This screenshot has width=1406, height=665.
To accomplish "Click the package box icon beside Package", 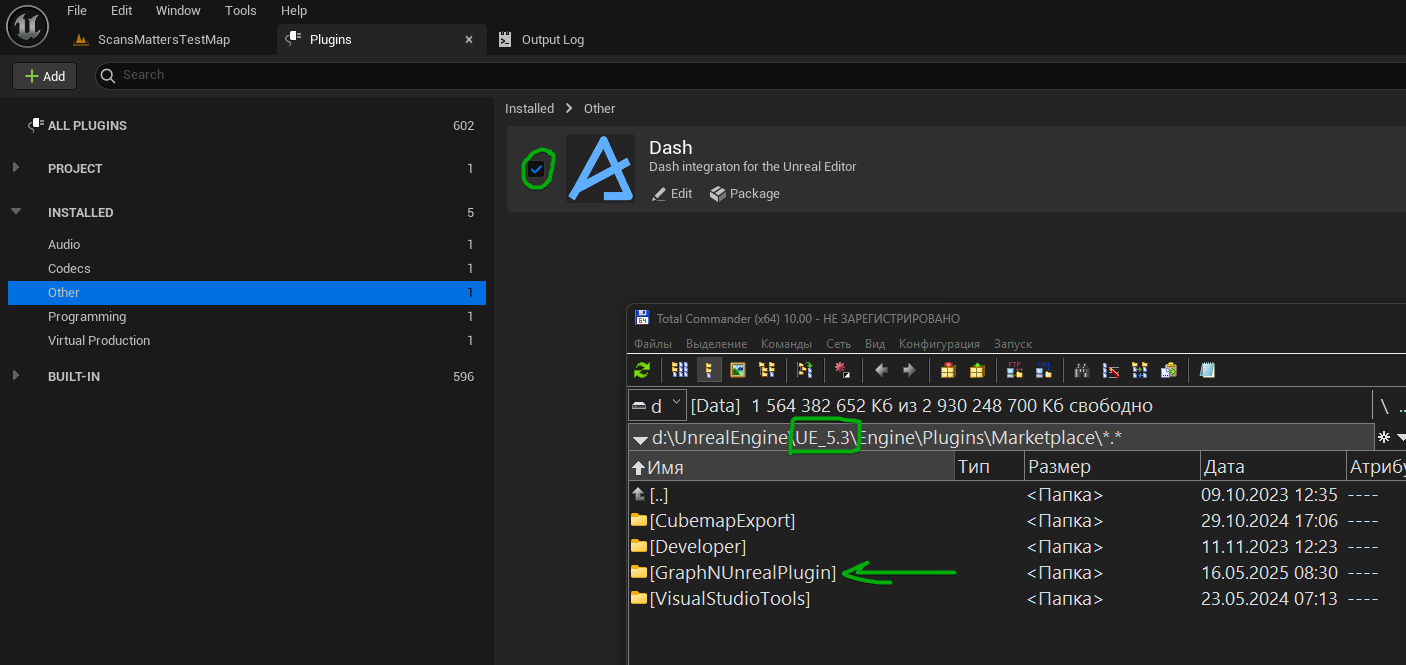I will (717, 194).
